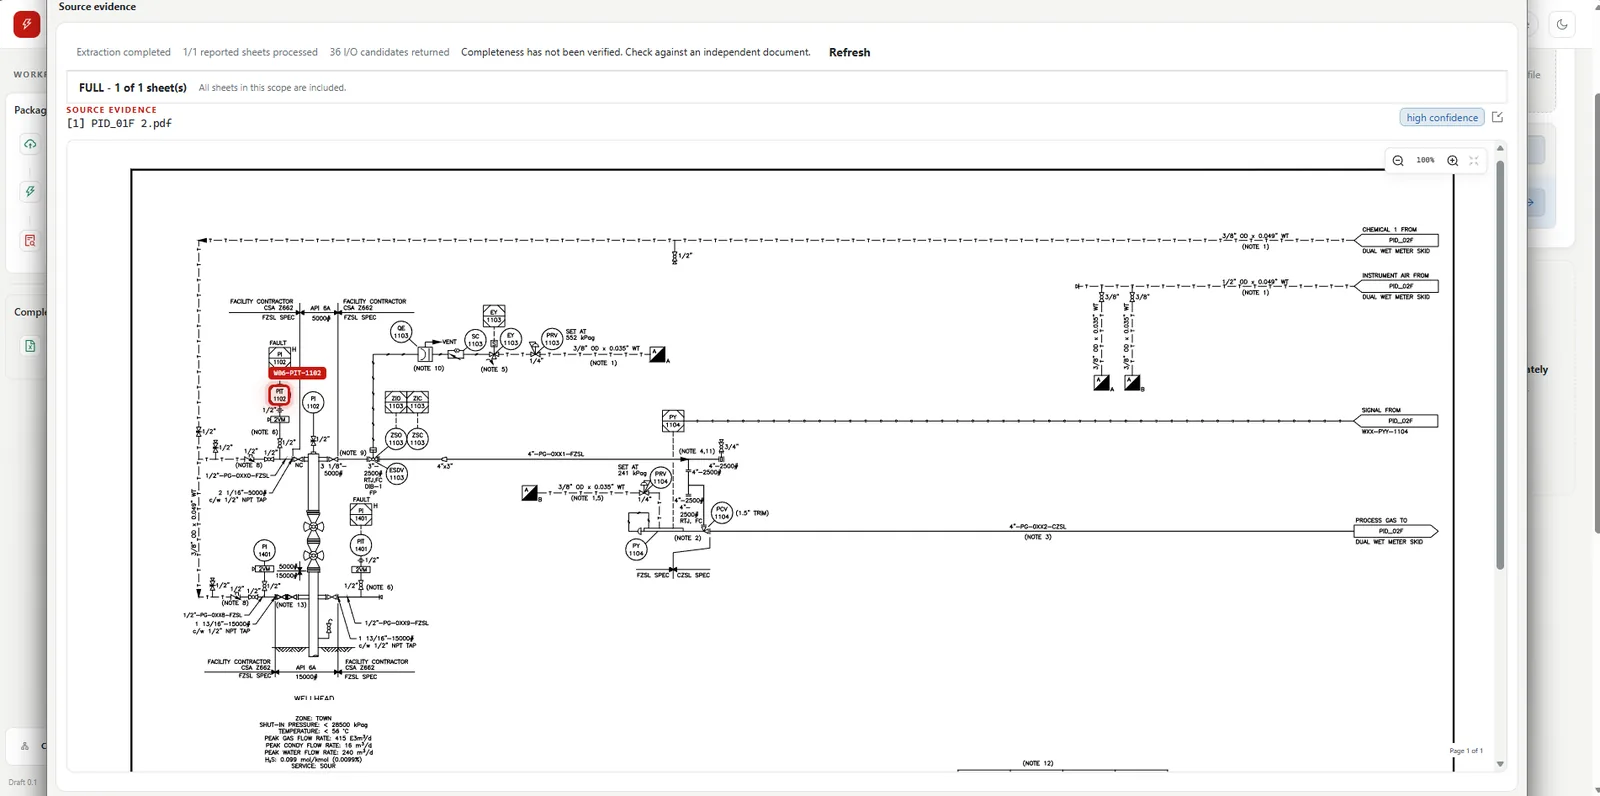1600x796 pixels.
Task: Click 'Extraction completed' status text
Action: click(124, 52)
